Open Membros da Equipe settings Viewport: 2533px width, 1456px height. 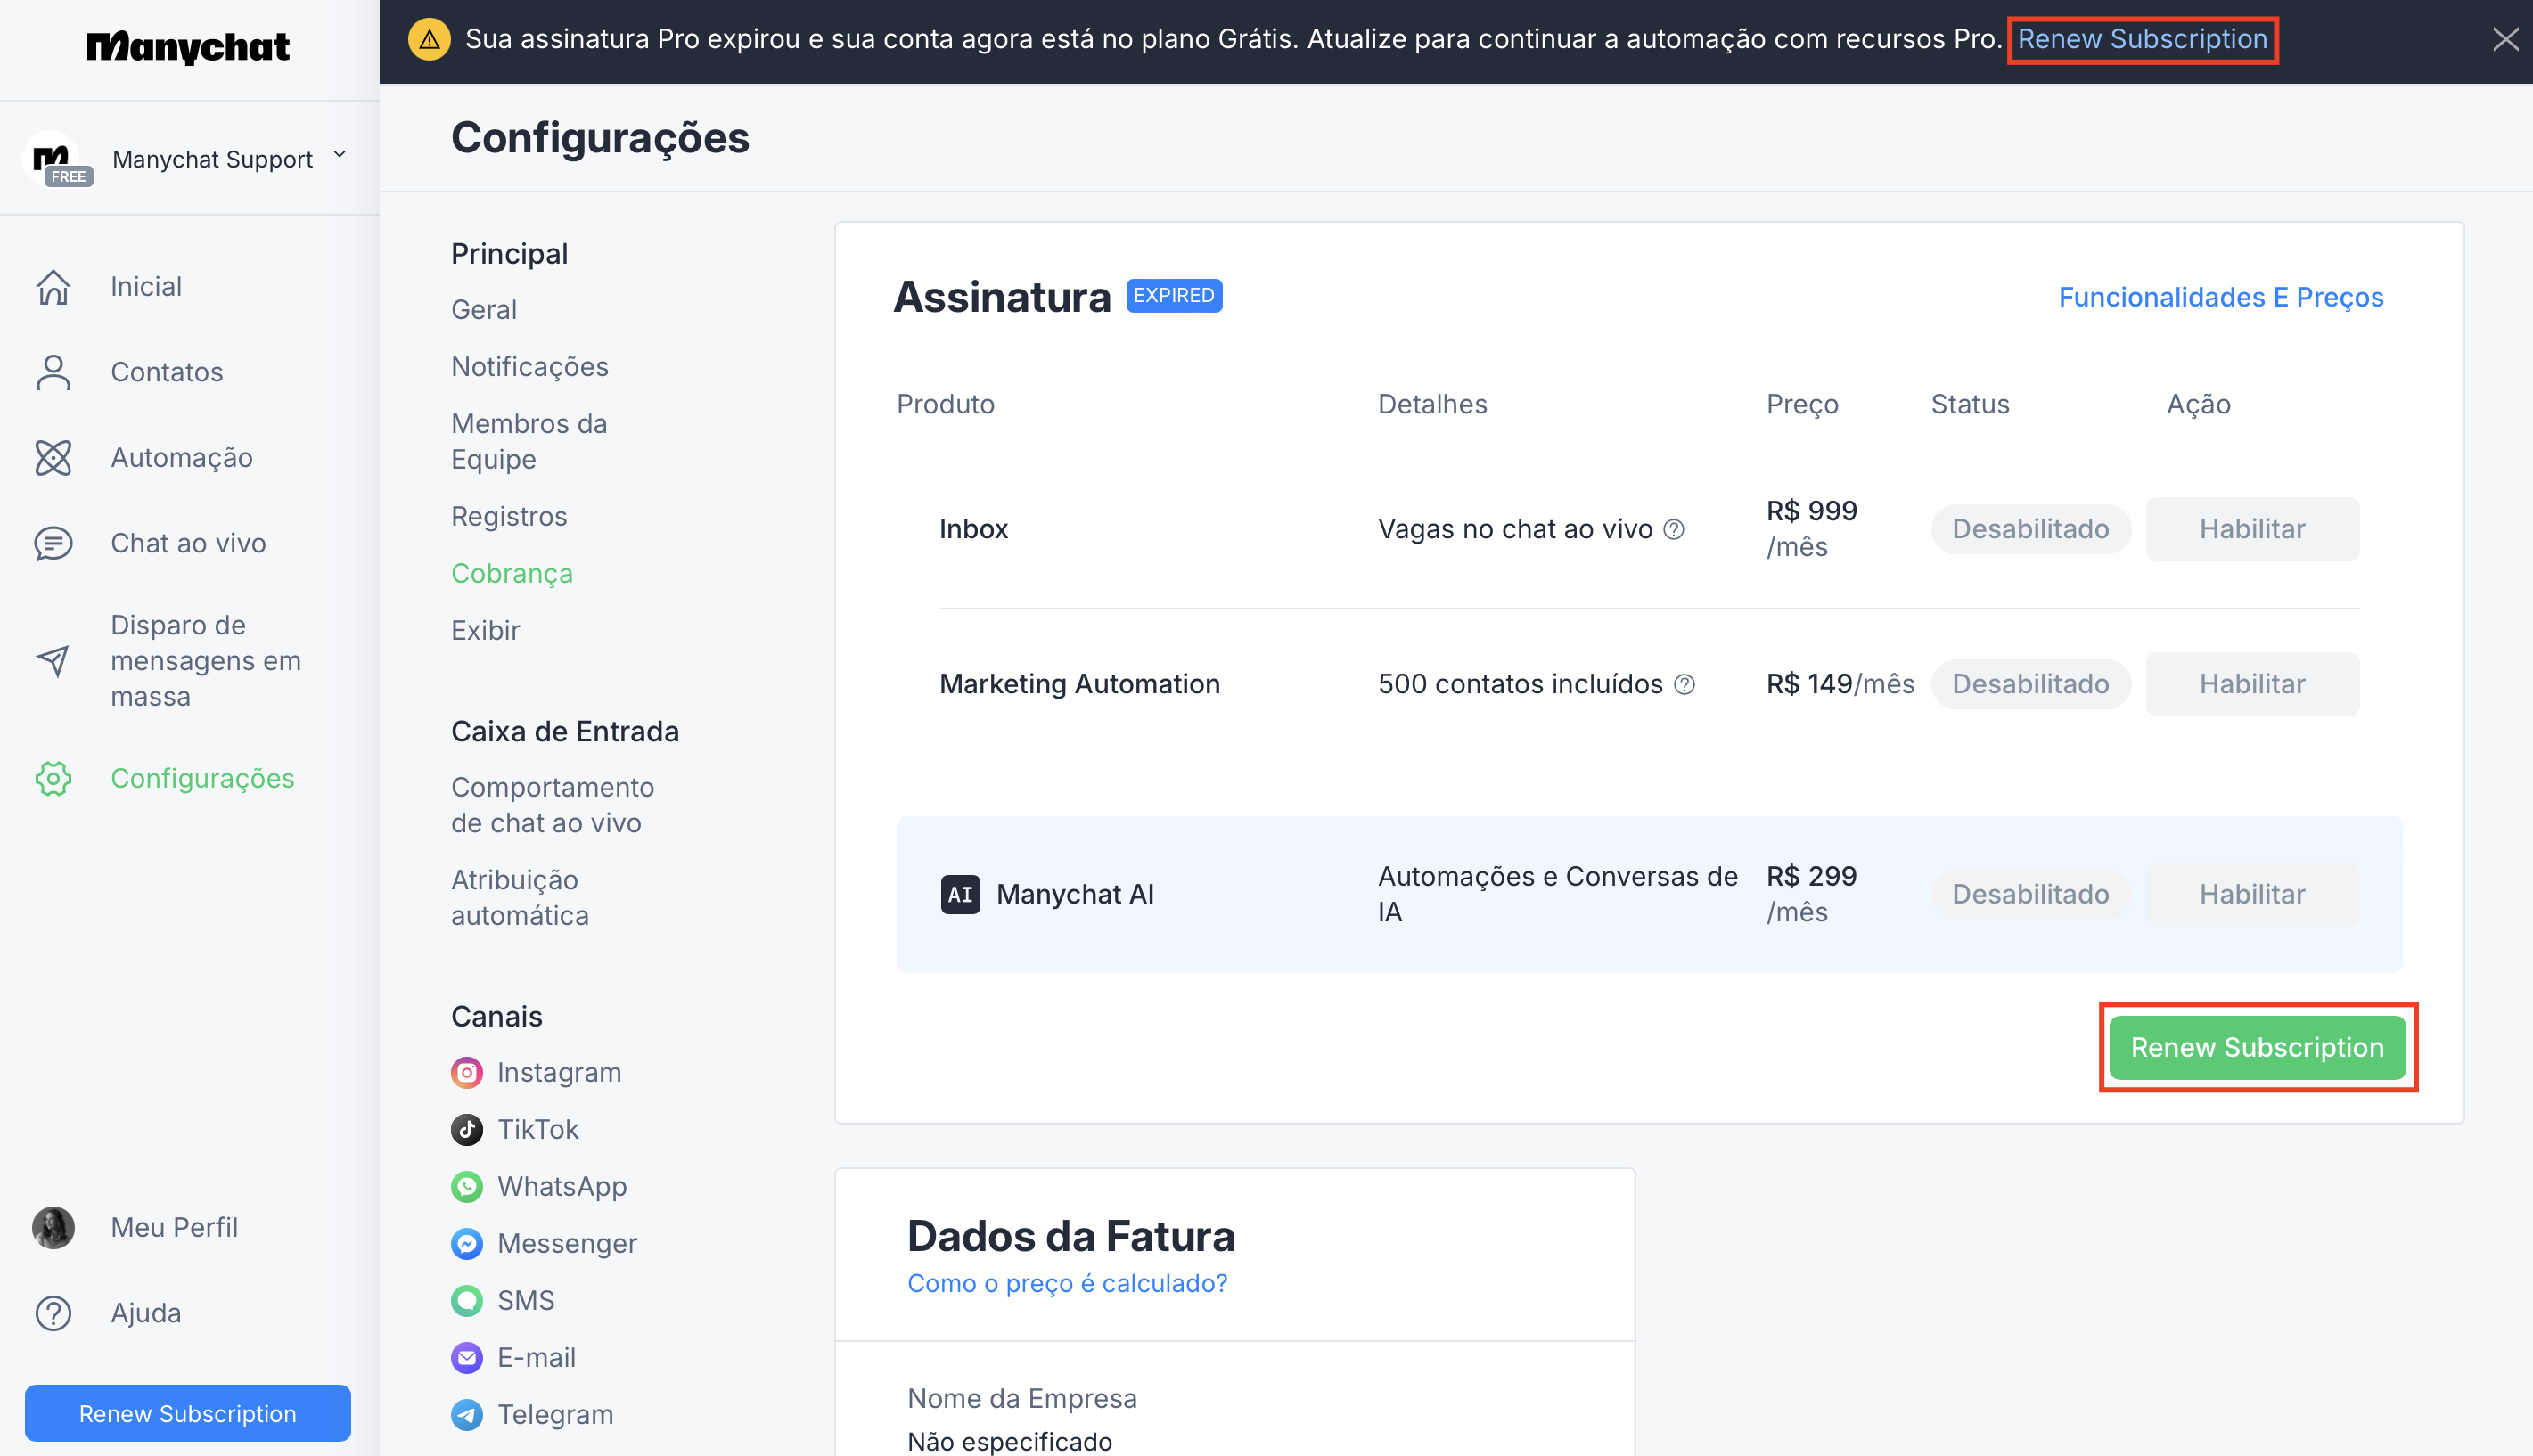coord(529,441)
